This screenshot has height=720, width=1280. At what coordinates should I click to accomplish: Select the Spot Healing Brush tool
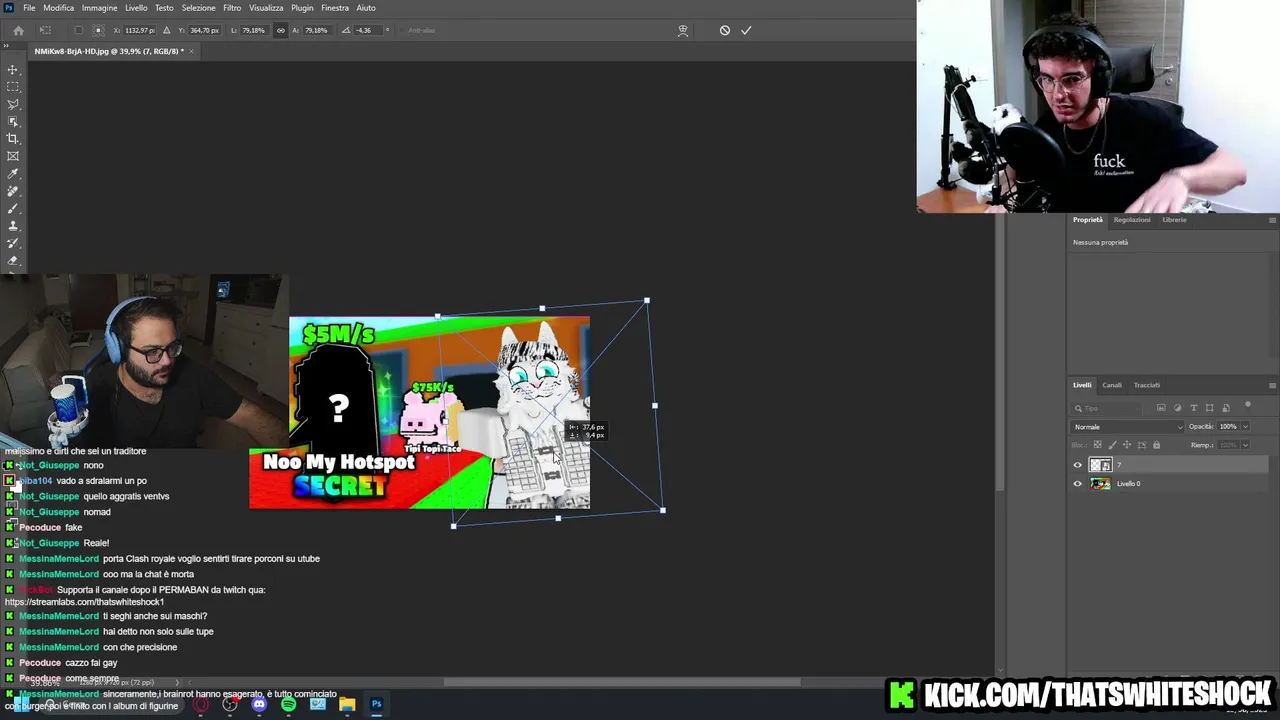click(x=13, y=191)
